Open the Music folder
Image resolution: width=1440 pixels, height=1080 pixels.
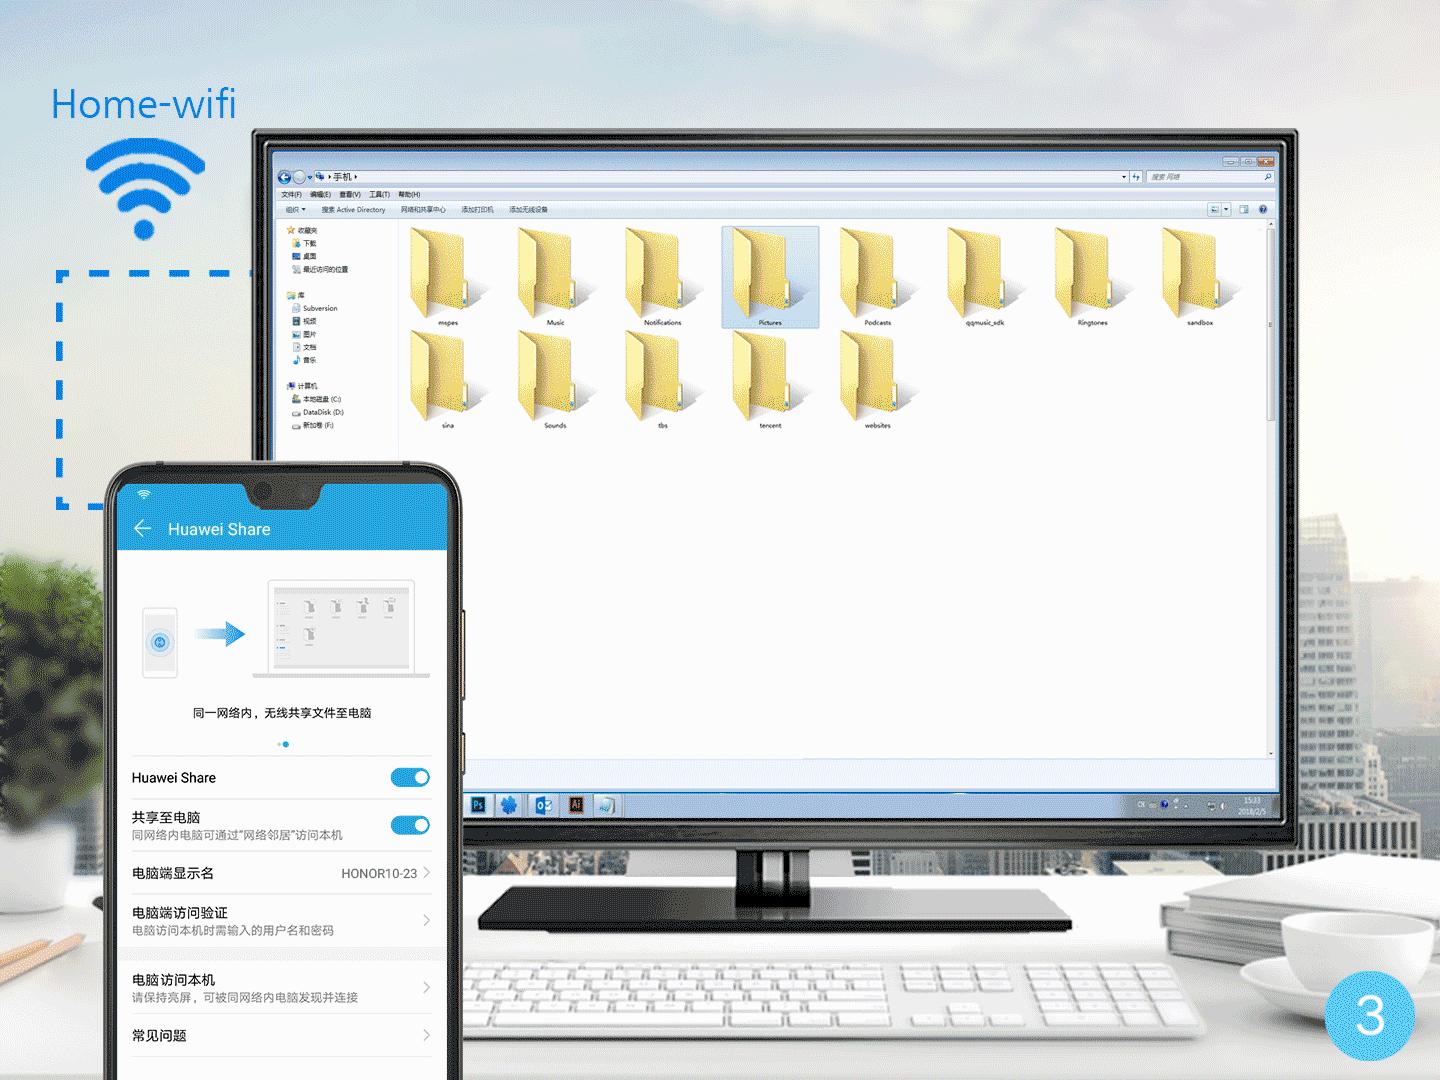(x=555, y=276)
